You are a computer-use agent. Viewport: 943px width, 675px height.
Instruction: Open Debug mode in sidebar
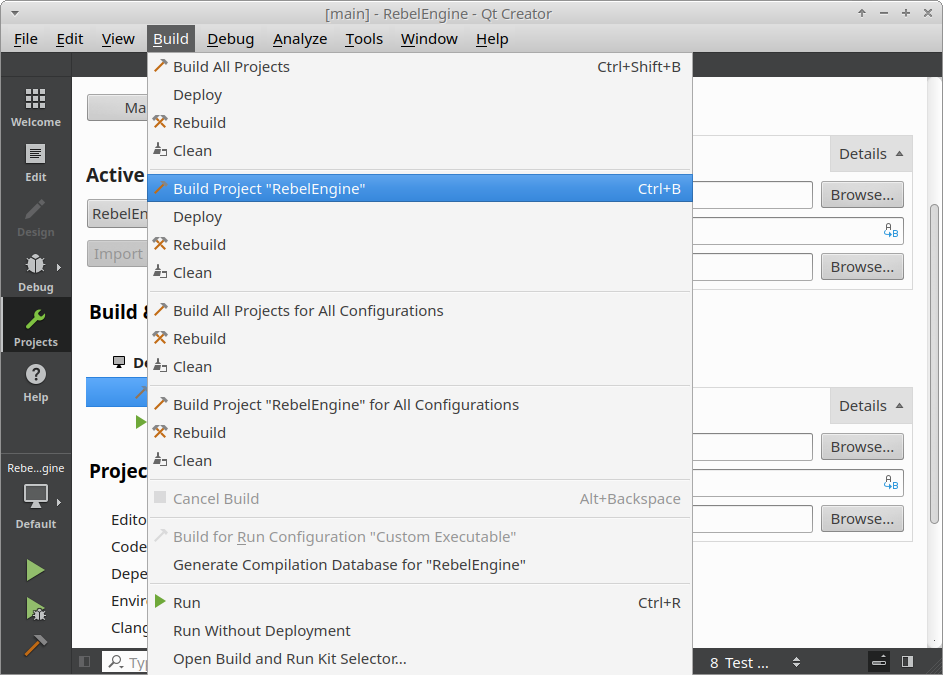coord(35,273)
